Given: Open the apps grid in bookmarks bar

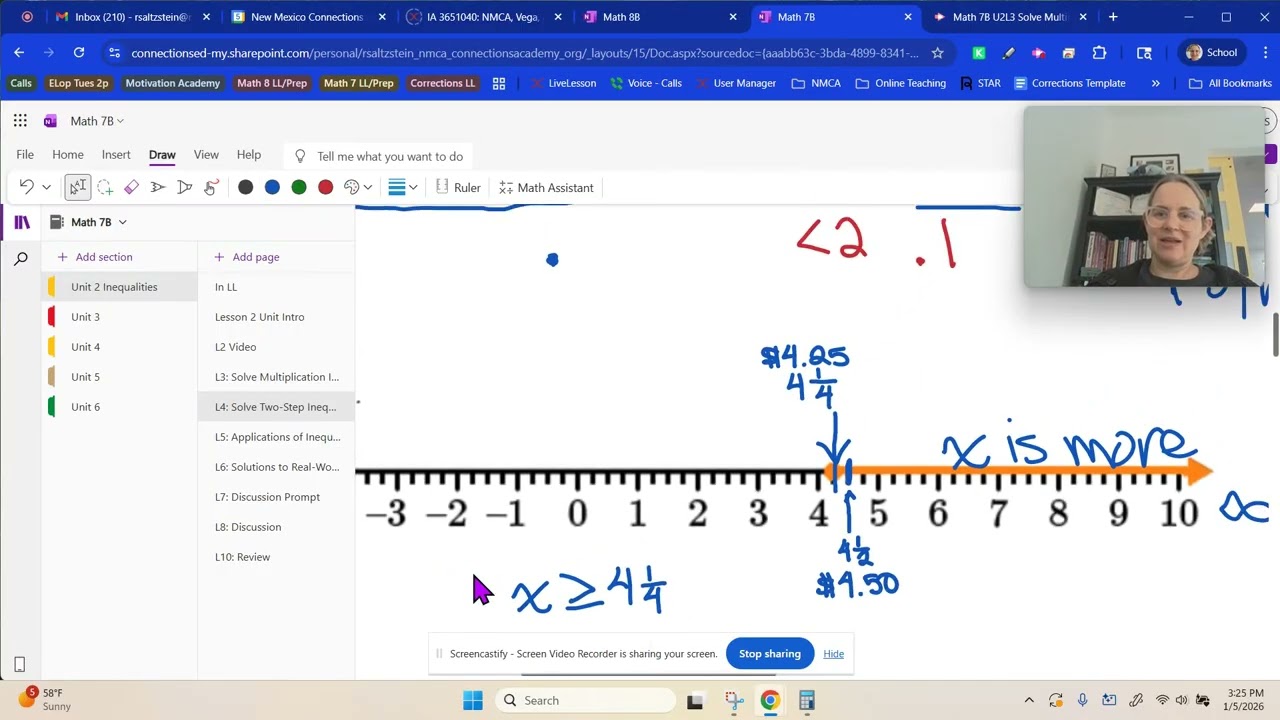Looking at the screenshot, I should click(x=499, y=83).
